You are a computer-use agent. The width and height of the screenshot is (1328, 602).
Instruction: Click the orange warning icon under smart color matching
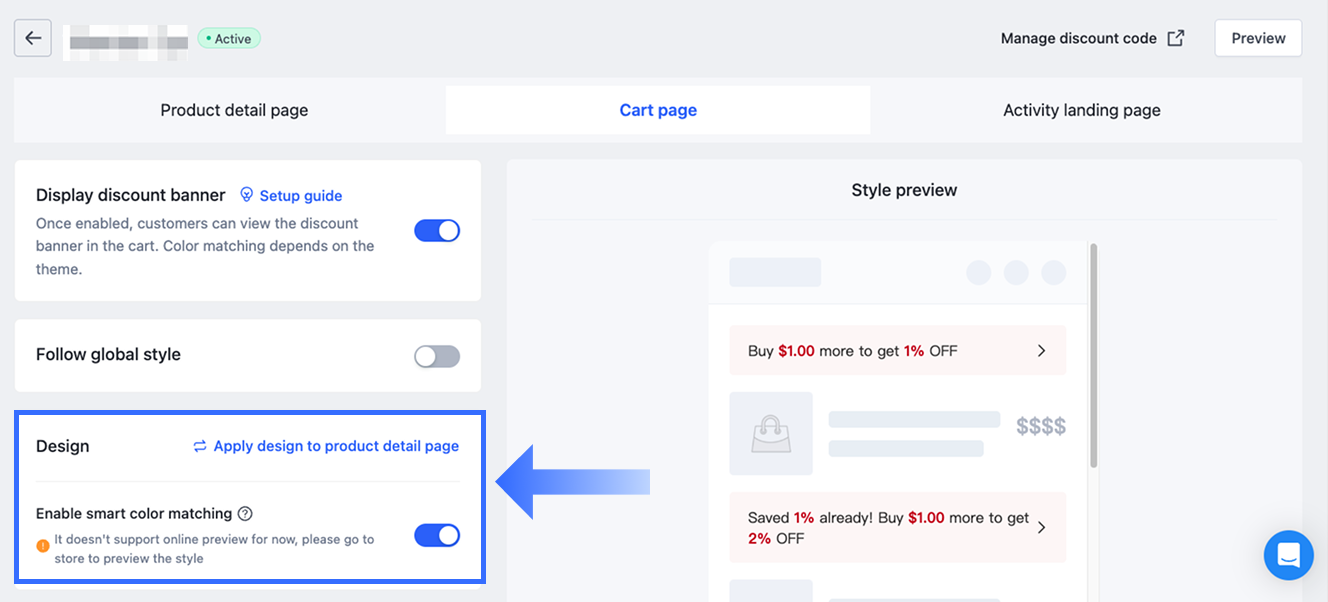pyautogui.click(x=43, y=546)
